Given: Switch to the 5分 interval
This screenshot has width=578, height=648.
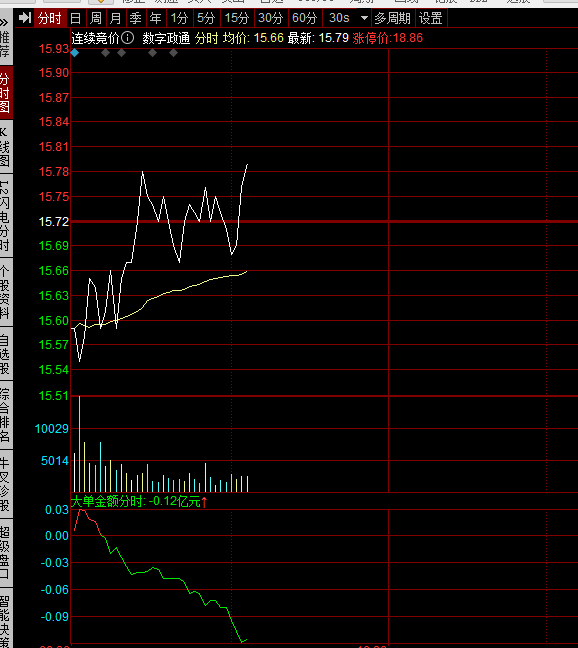Looking at the screenshot, I should point(206,18).
